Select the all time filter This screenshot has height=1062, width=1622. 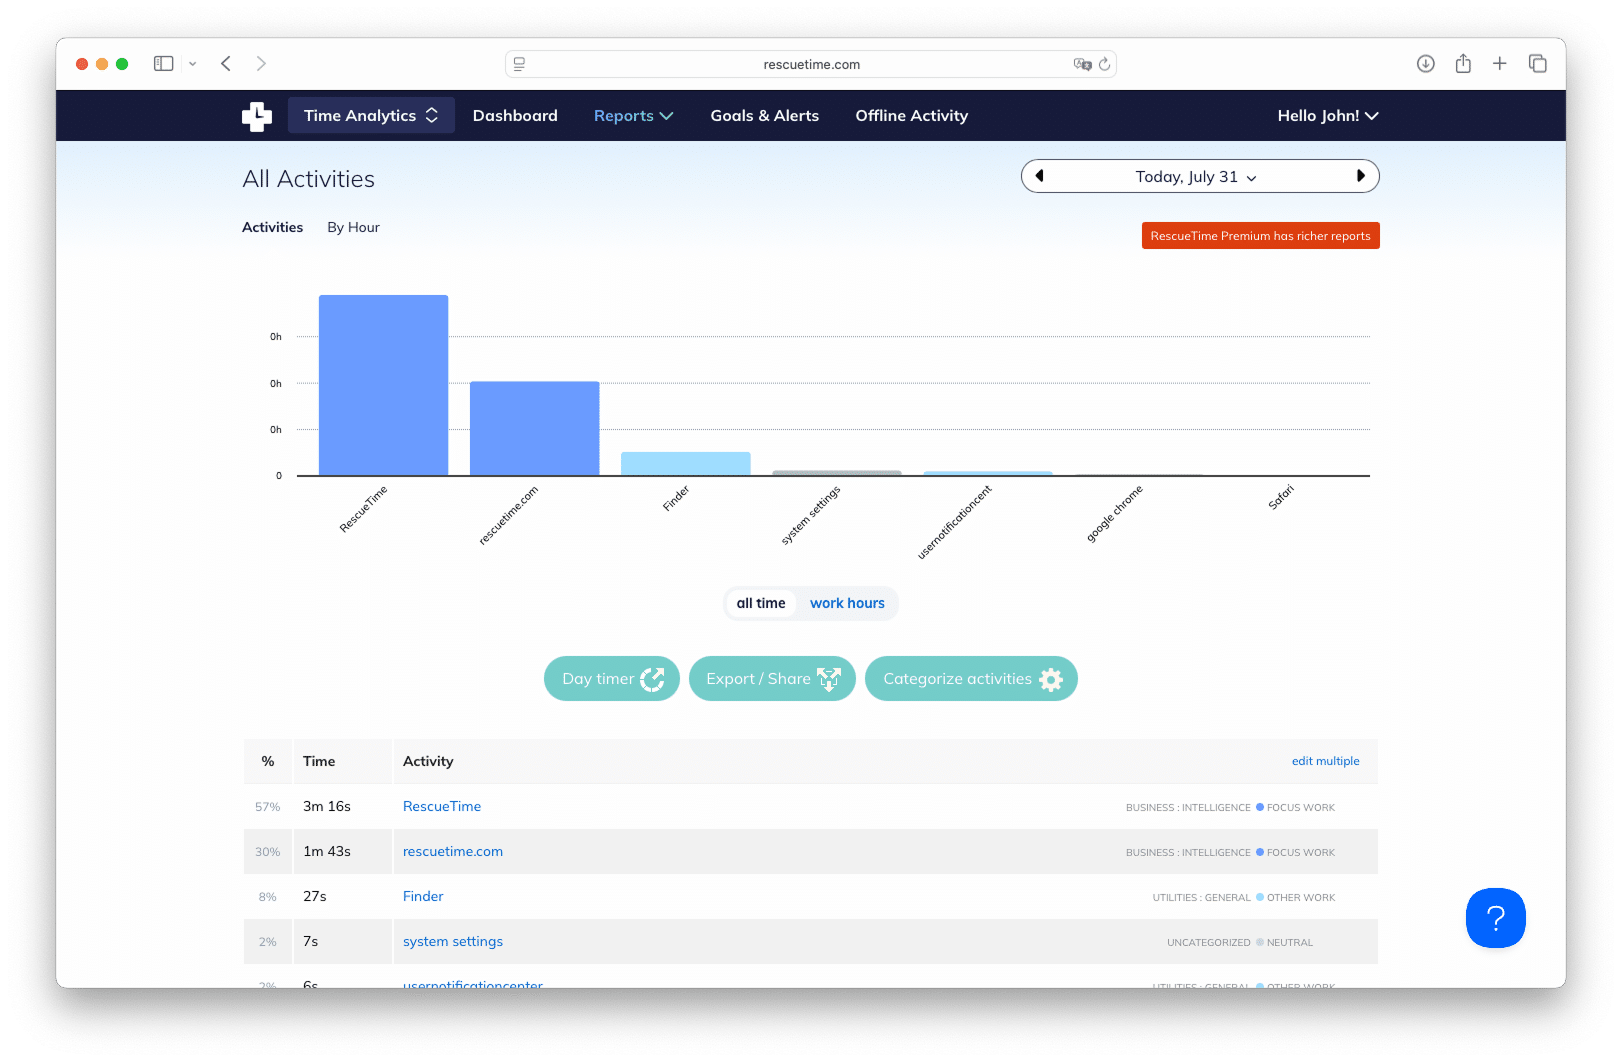click(761, 603)
